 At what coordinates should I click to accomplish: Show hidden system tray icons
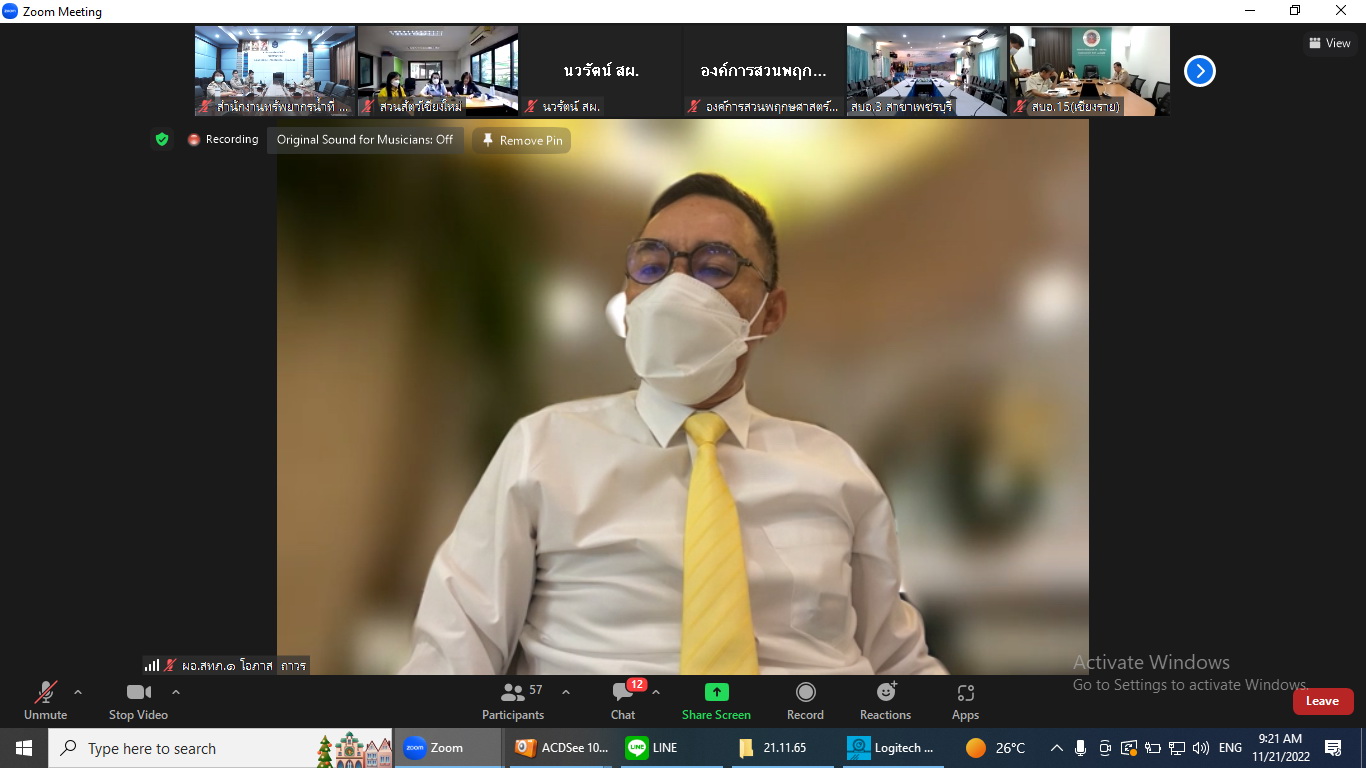pyautogui.click(x=1056, y=748)
